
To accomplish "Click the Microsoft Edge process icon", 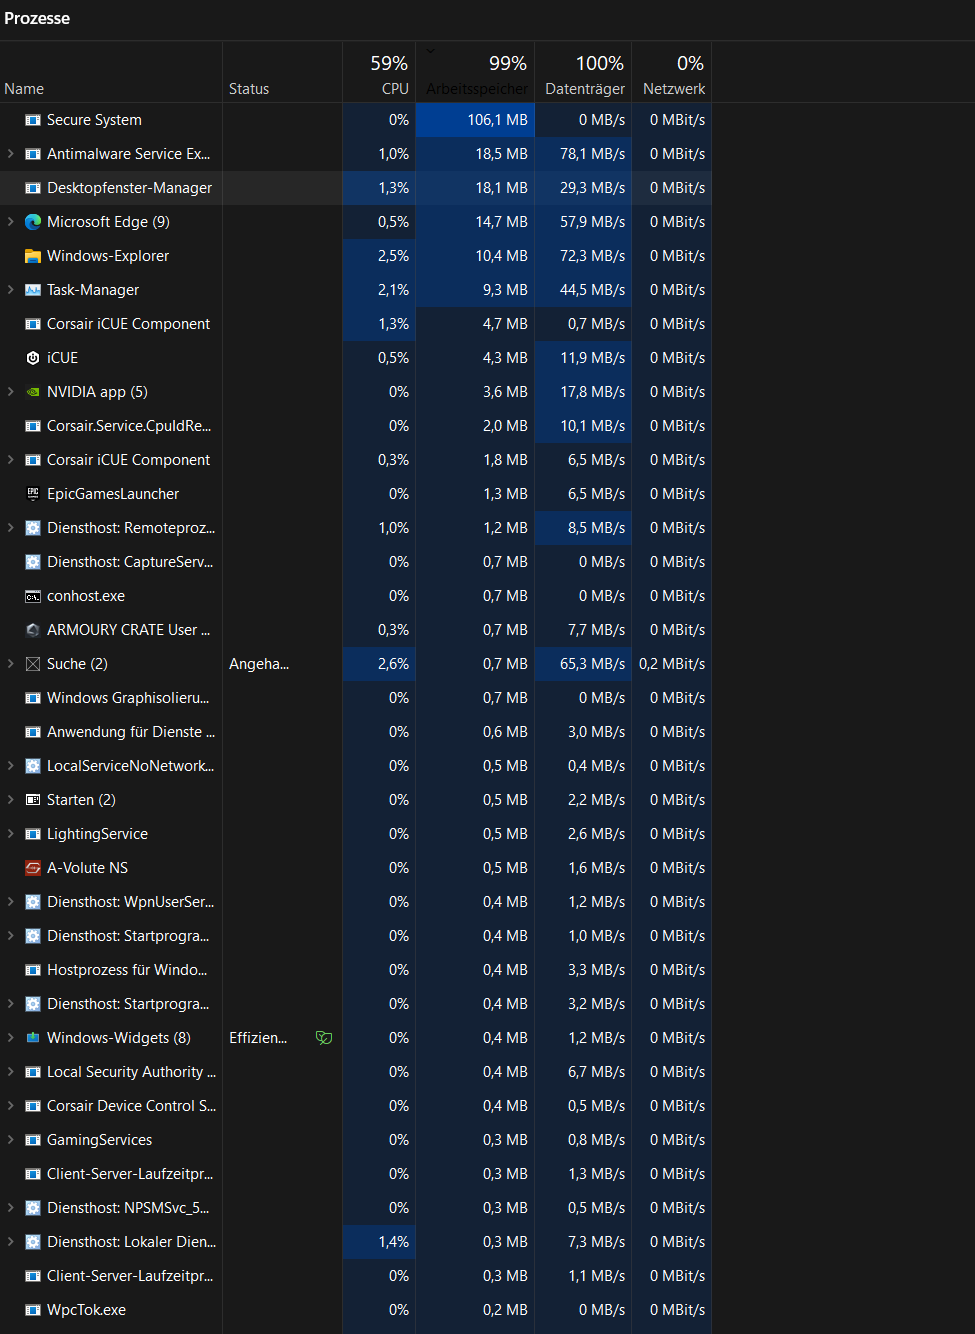I will pyautogui.click(x=33, y=222).
